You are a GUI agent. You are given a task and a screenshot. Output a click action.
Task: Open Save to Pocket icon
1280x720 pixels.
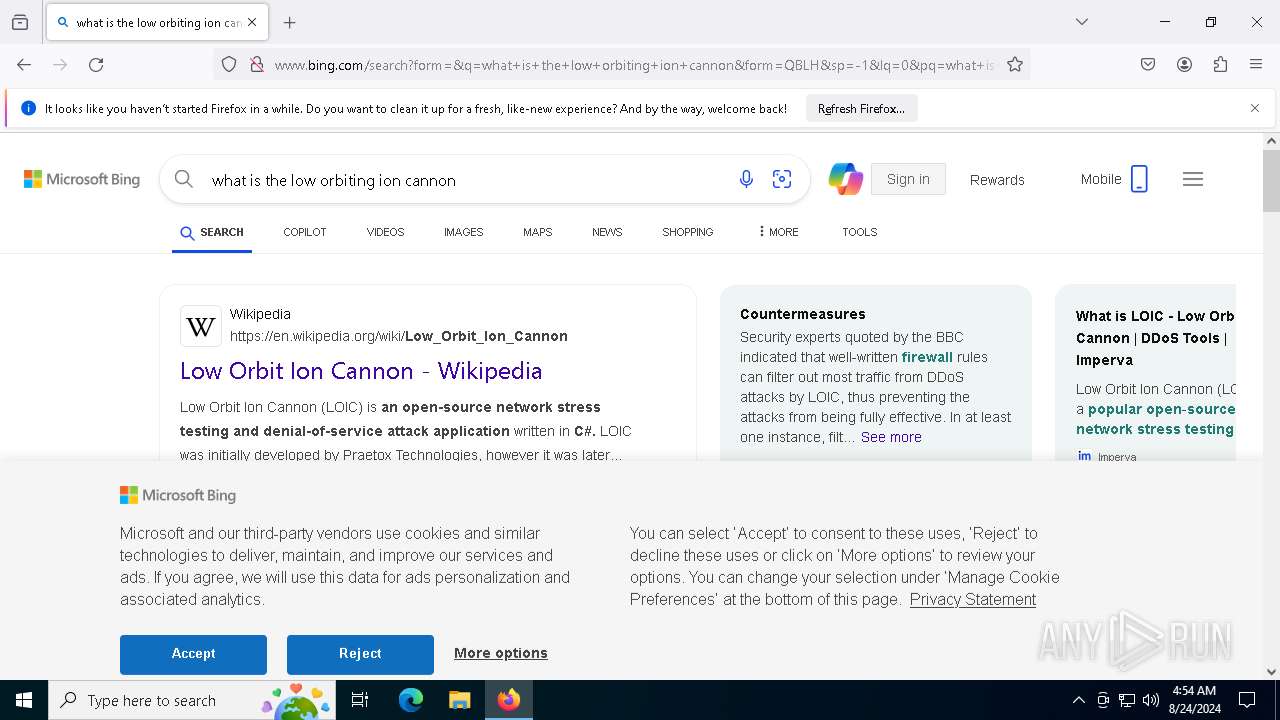click(1148, 64)
